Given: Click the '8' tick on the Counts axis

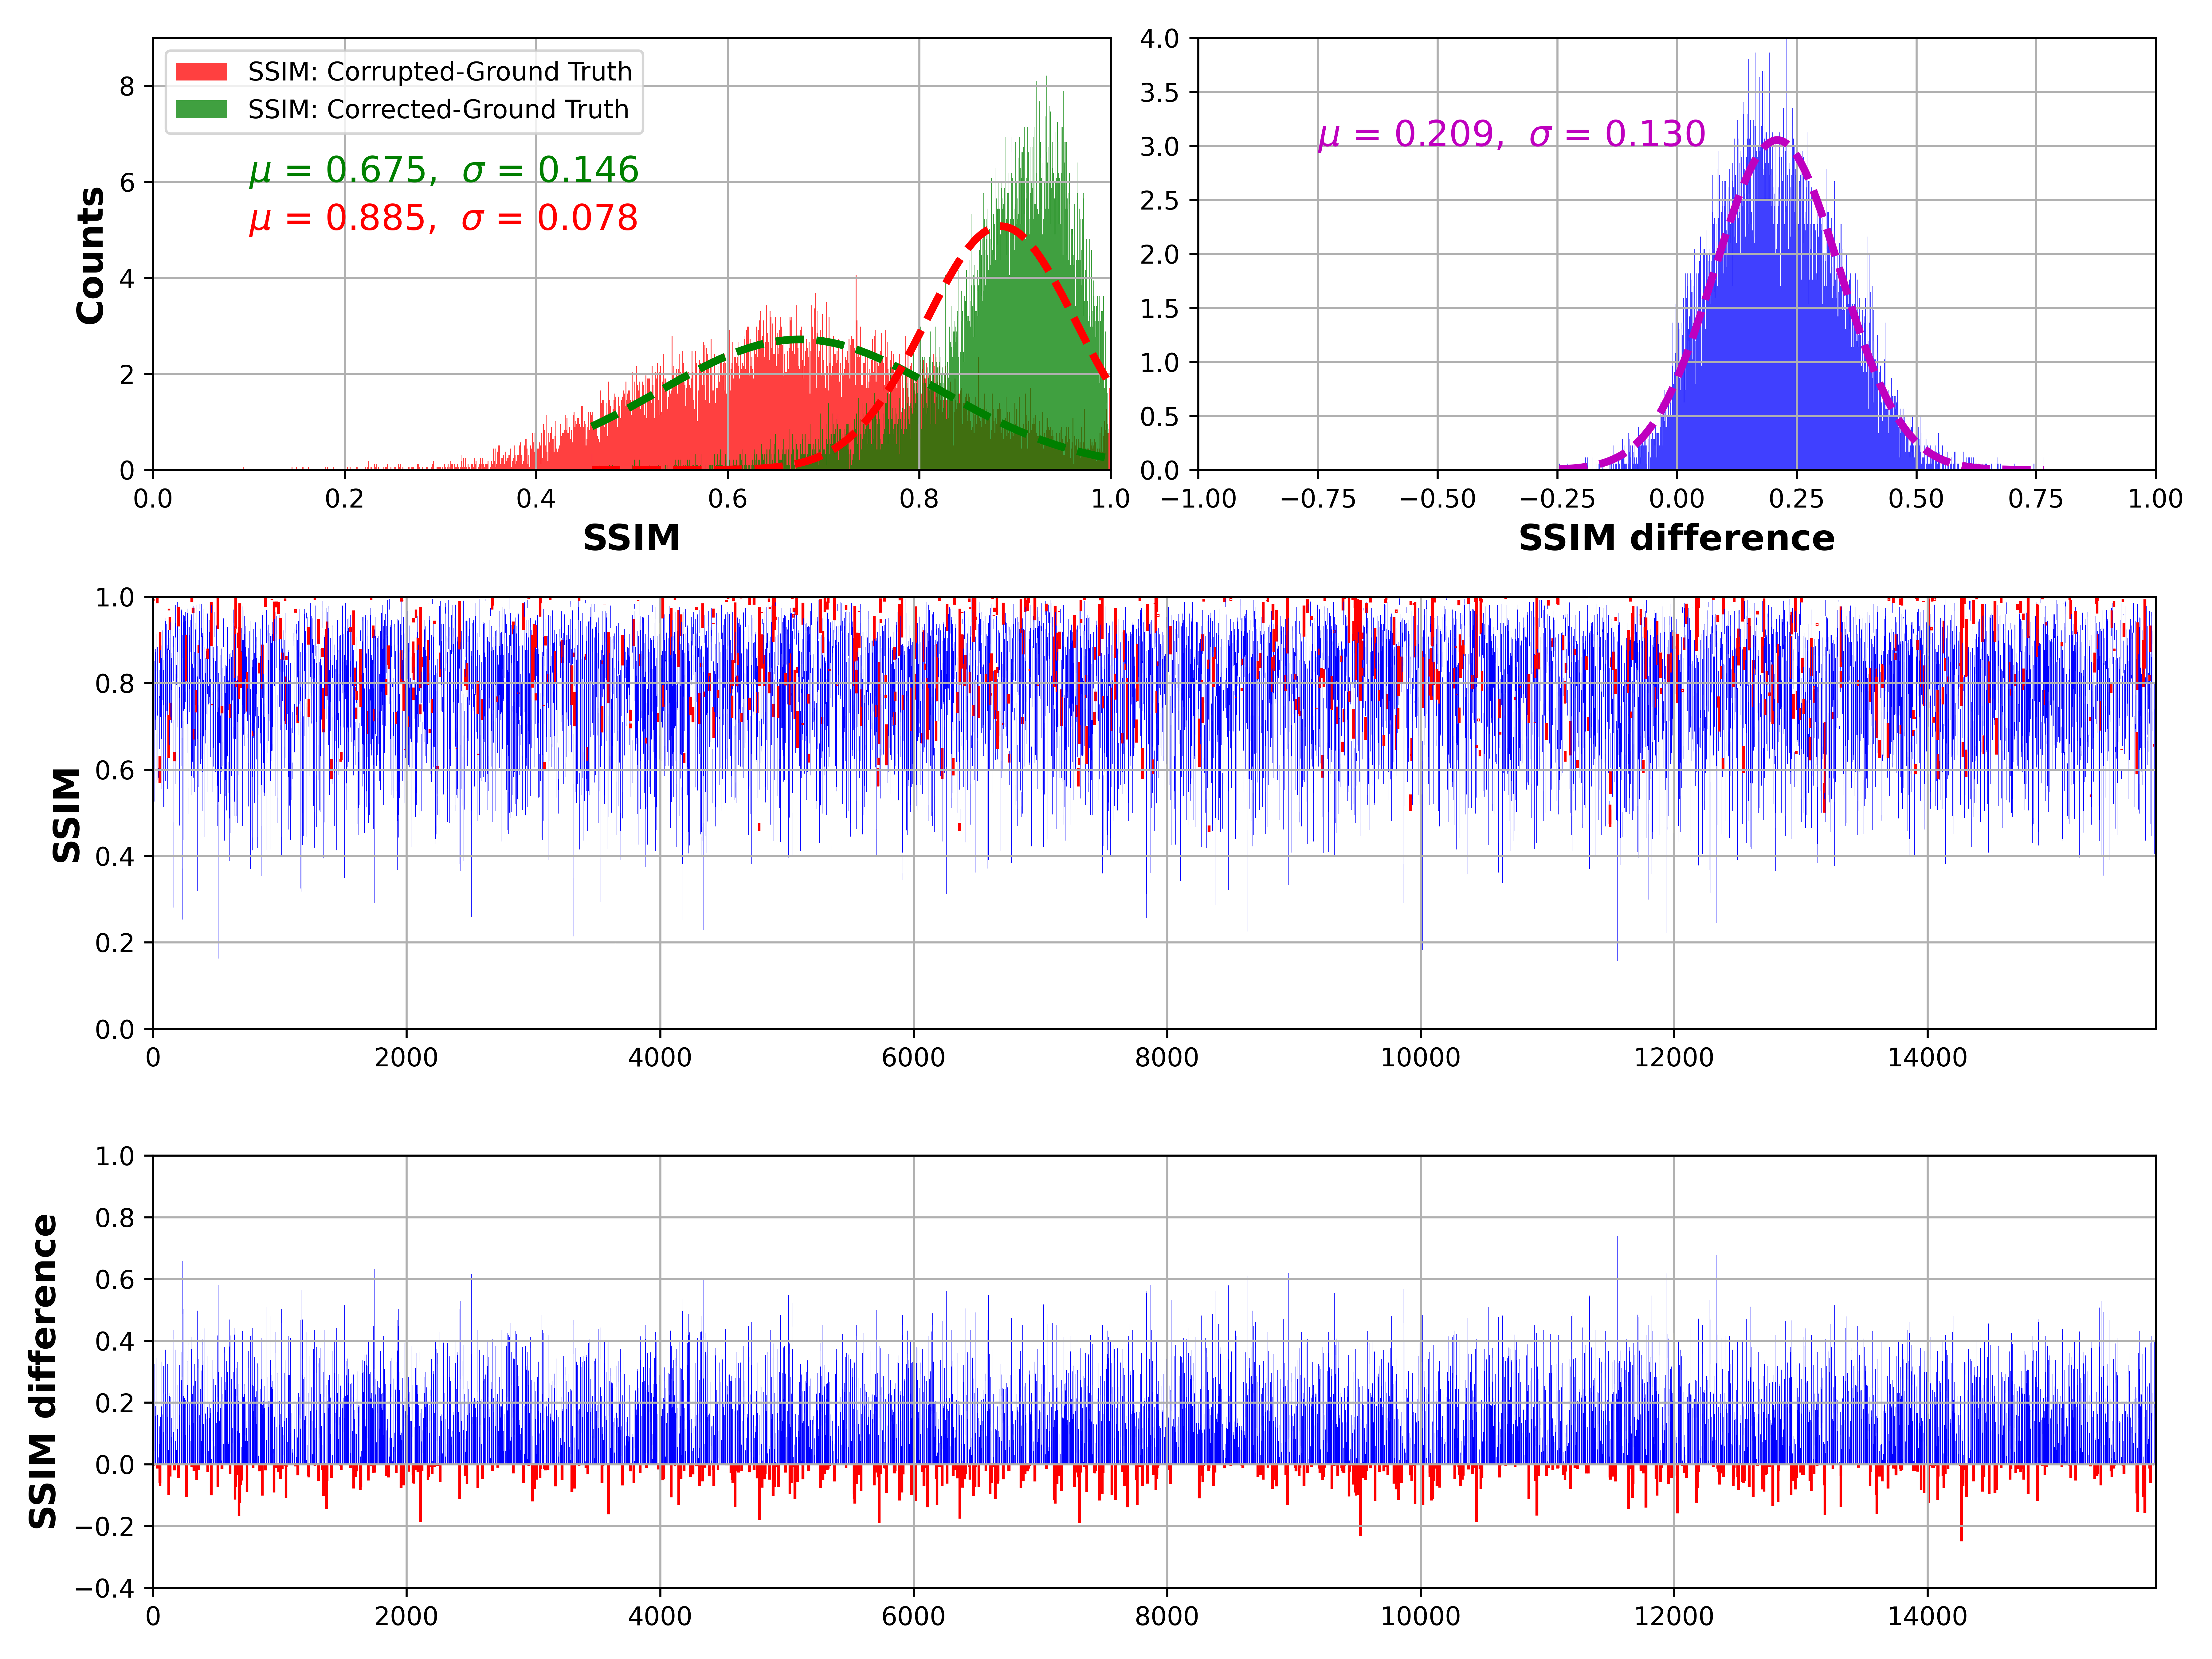Looking at the screenshot, I should (127, 87).
